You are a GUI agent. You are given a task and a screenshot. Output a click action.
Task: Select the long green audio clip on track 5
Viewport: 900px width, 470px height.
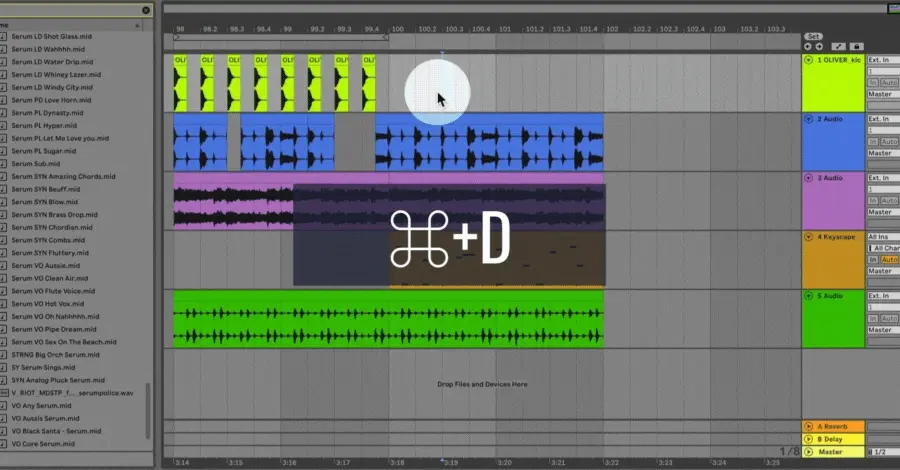pyautogui.click(x=388, y=319)
